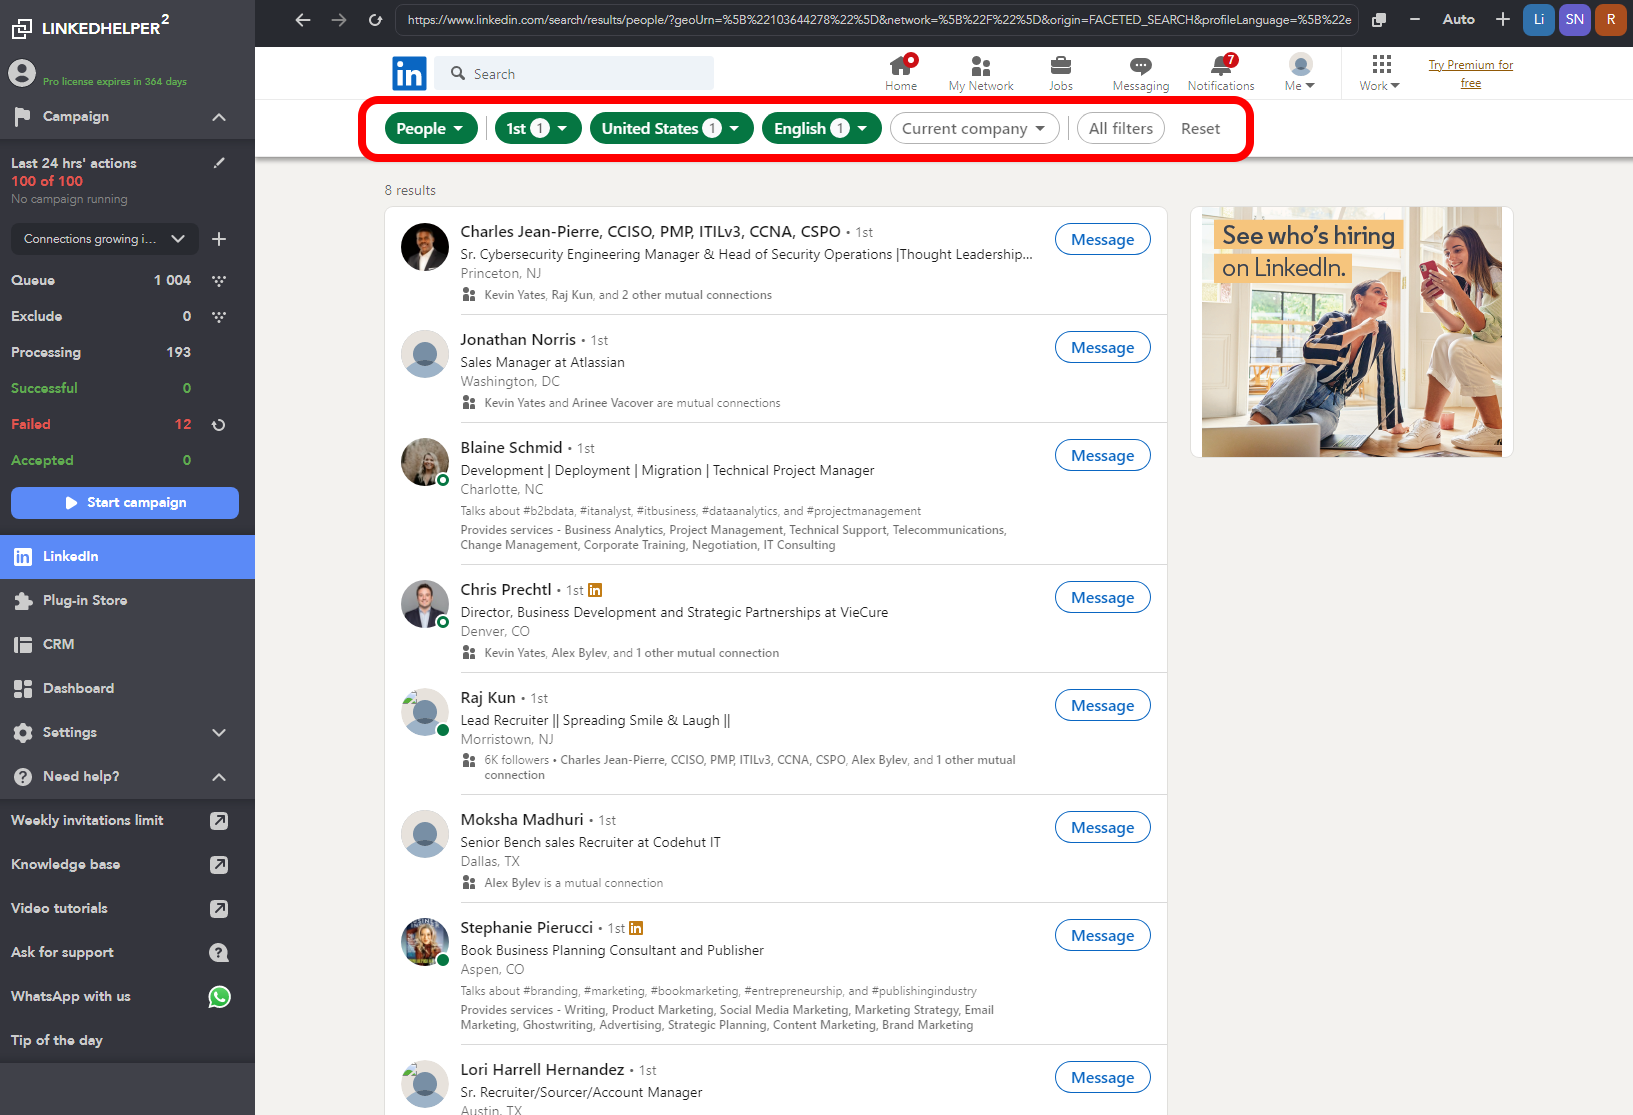The width and height of the screenshot is (1633, 1115).
Task: Click the See who's hiring ad image
Action: [1352, 332]
